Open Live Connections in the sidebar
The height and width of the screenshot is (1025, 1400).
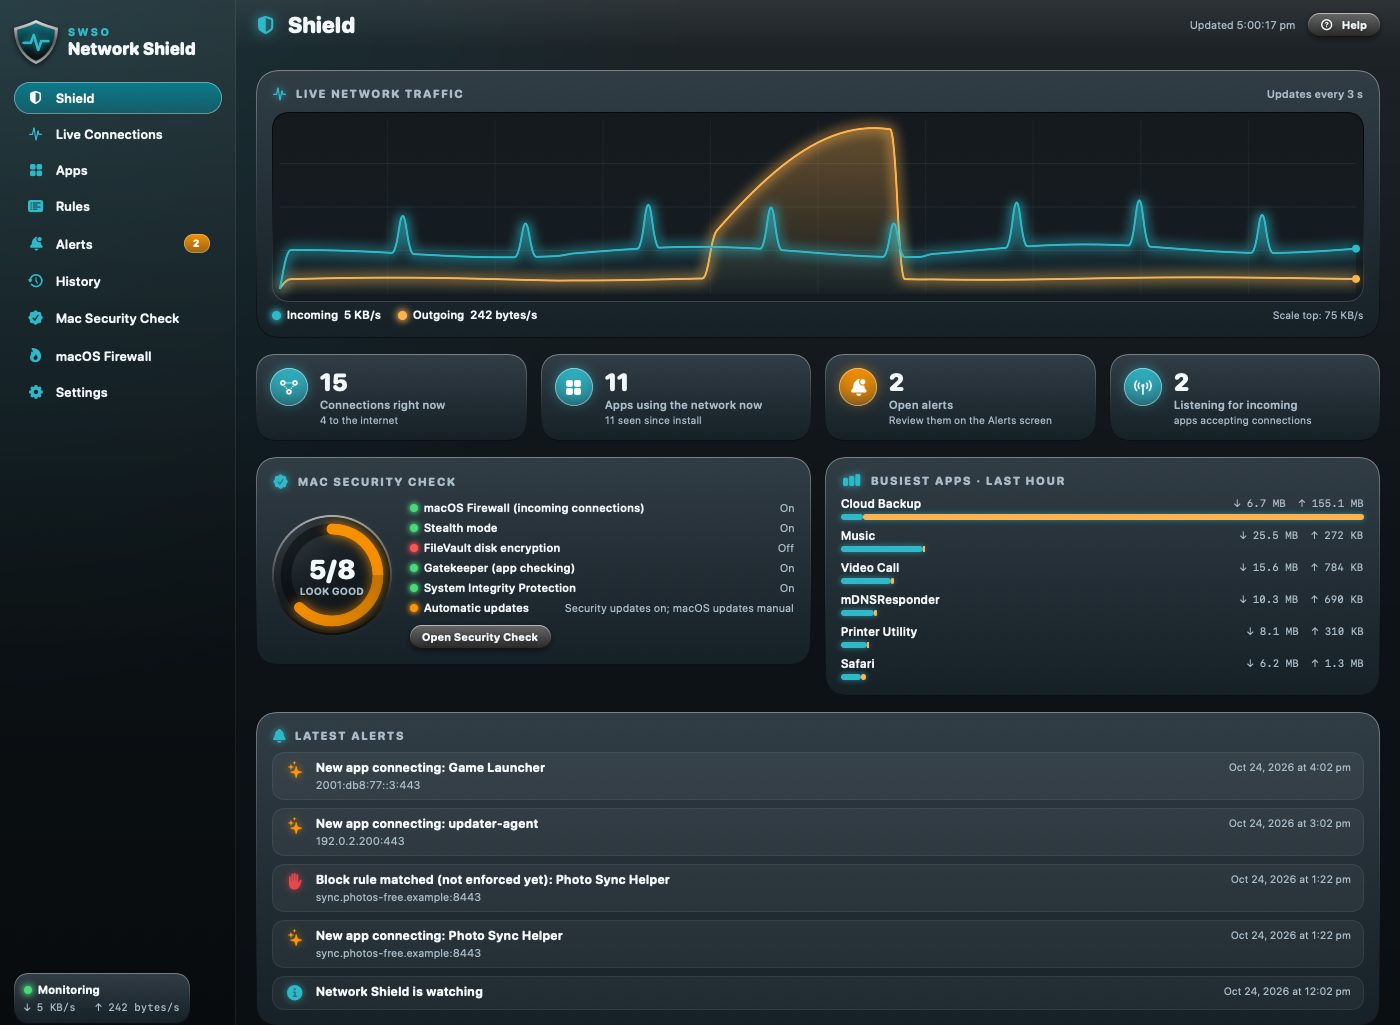(x=118, y=134)
